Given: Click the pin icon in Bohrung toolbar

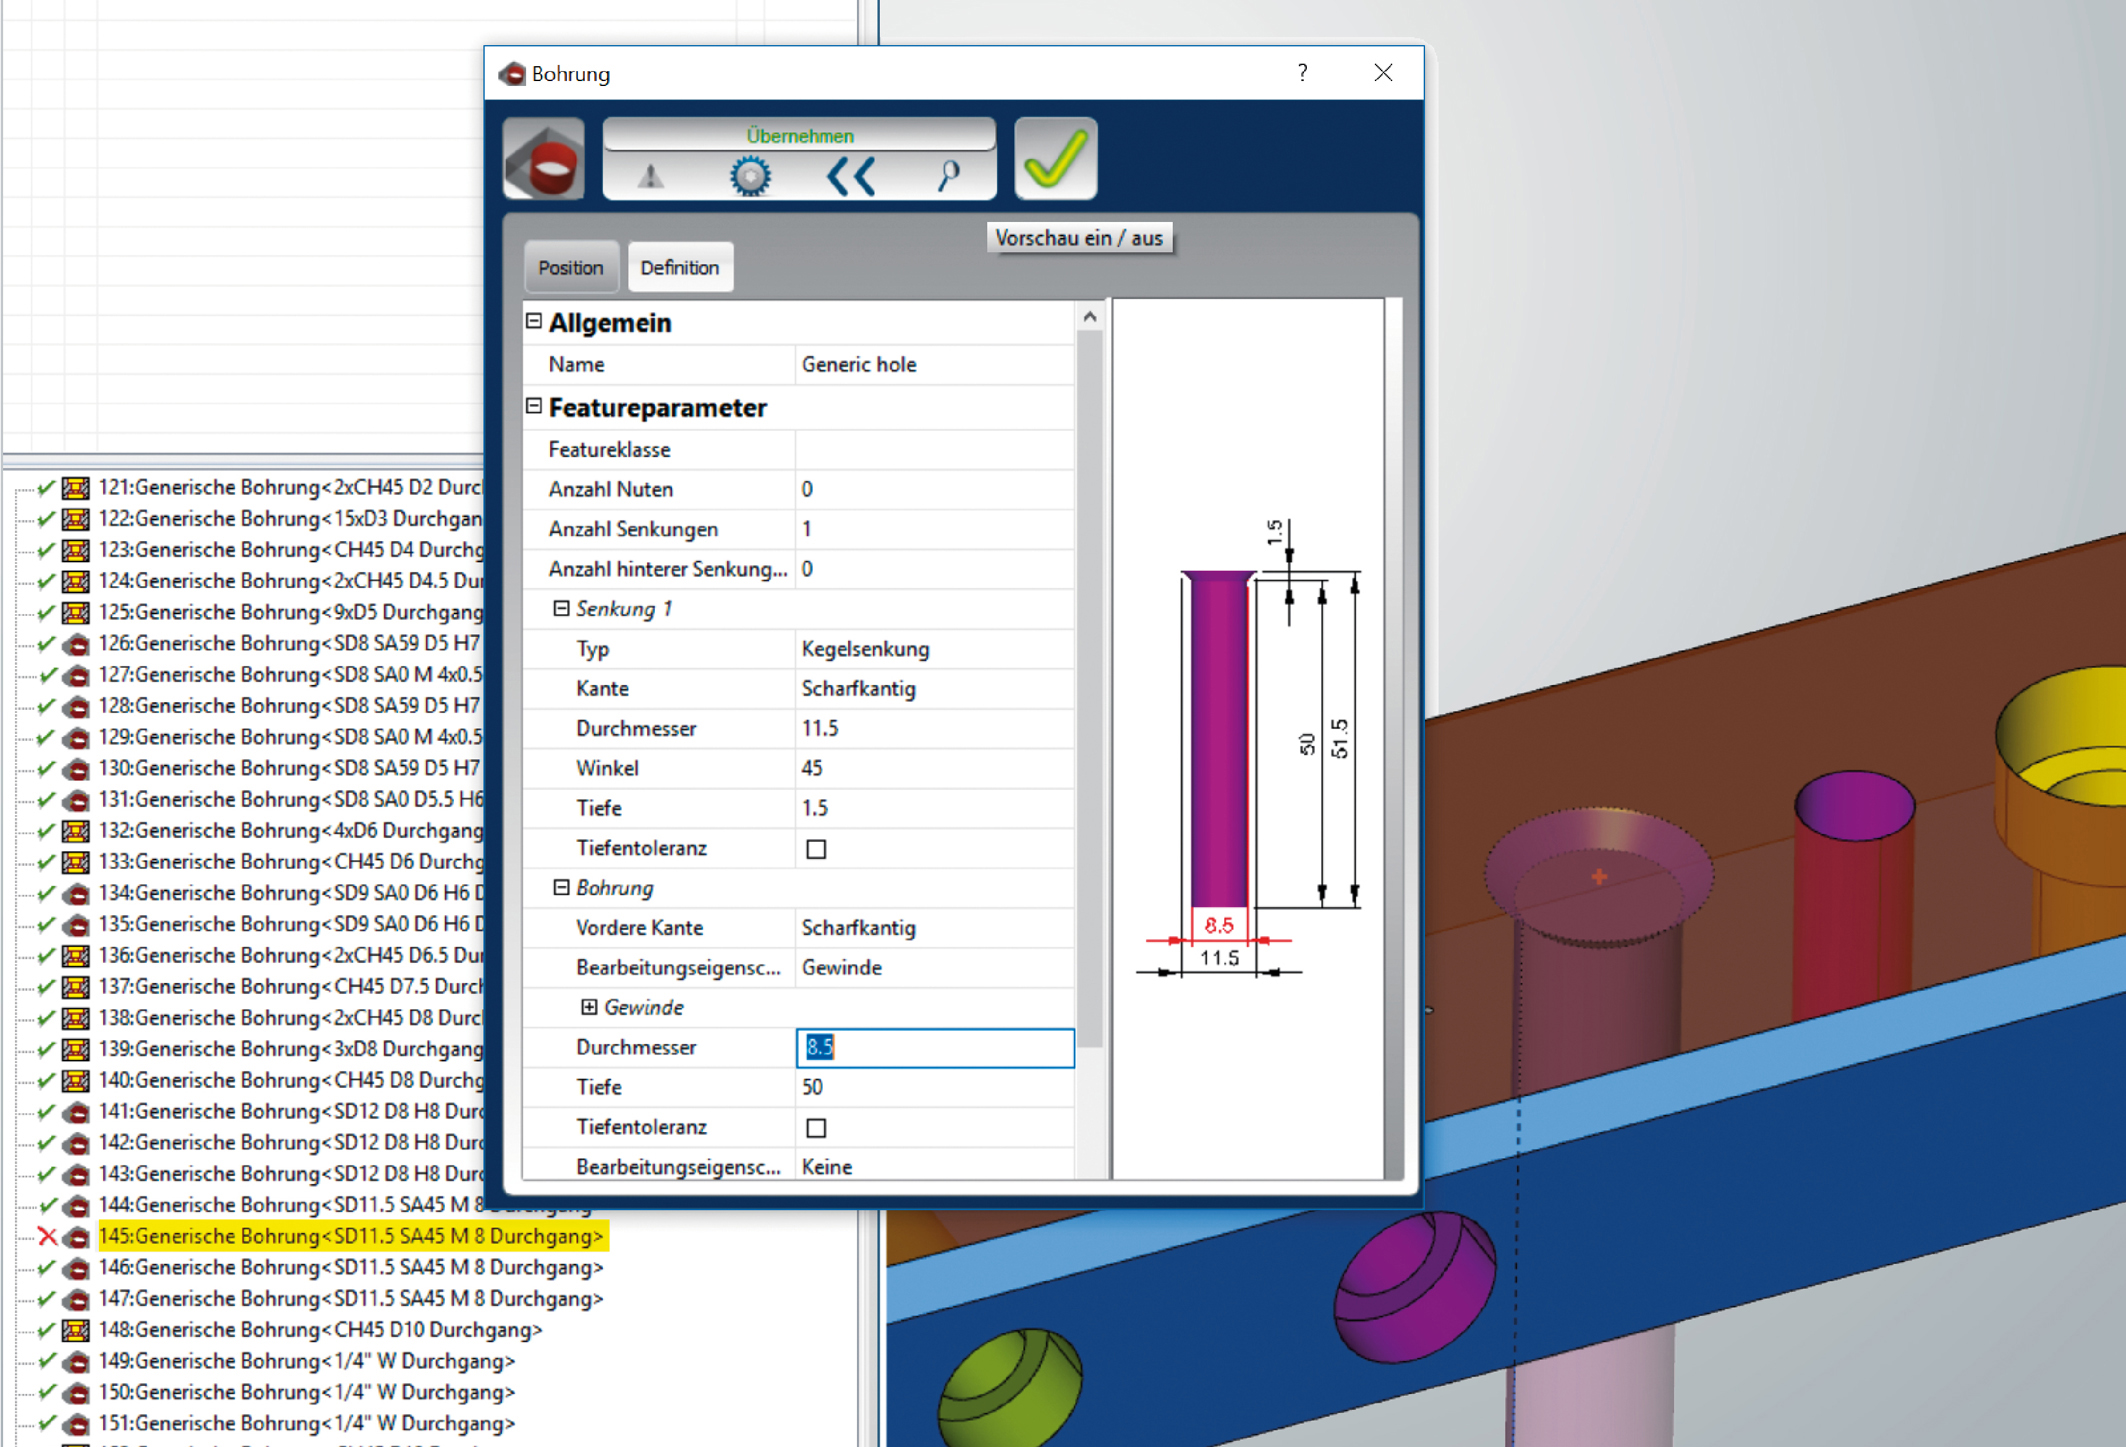Looking at the screenshot, I should tap(948, 177).
